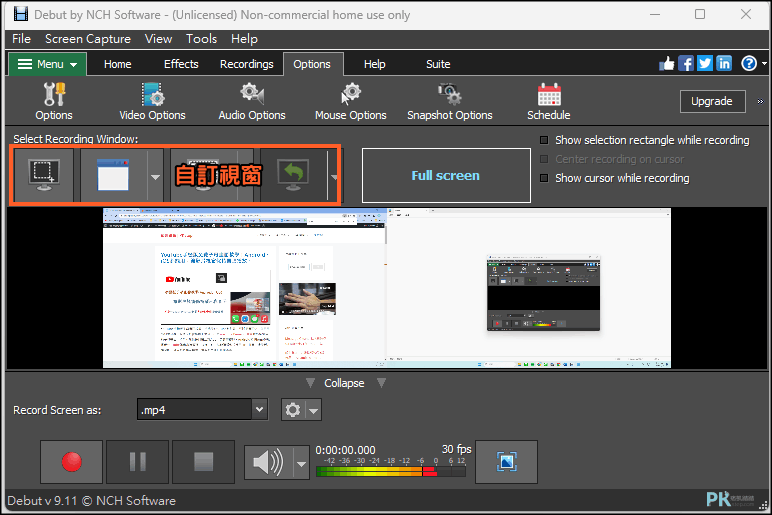Click the 0:00:00.000 timer display

[345, 450]
